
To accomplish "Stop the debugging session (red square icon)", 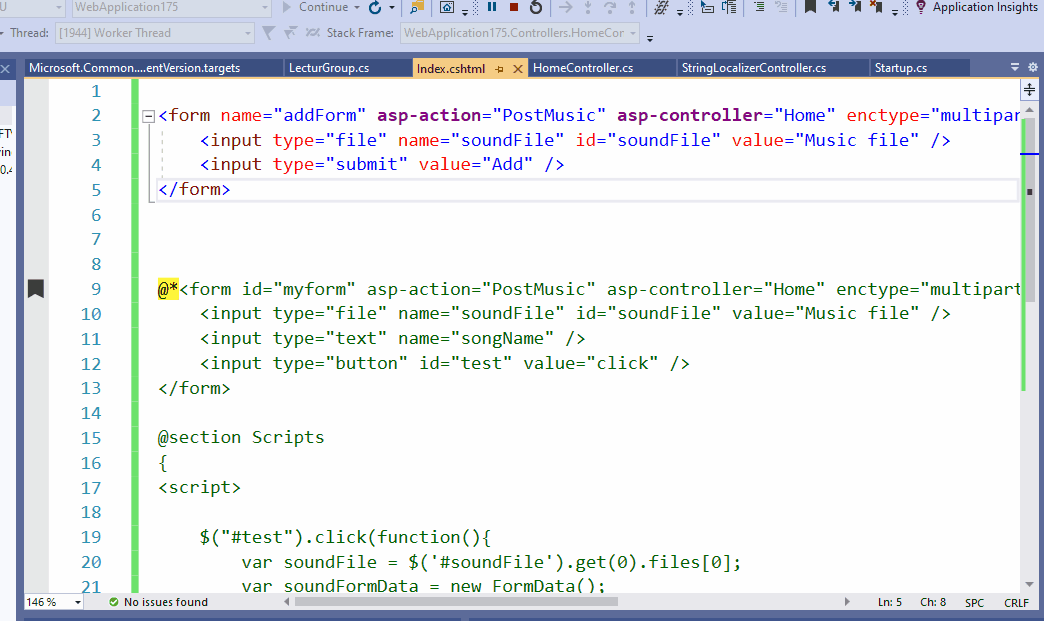I will [x=514, y=10].
